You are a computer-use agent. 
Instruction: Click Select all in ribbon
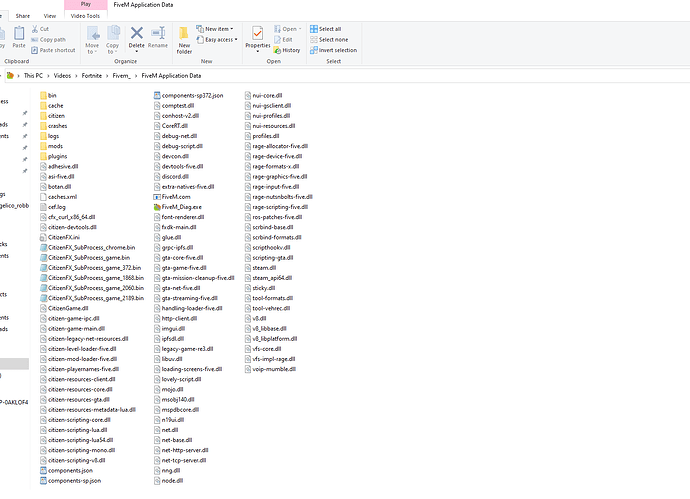pos(326,29)
